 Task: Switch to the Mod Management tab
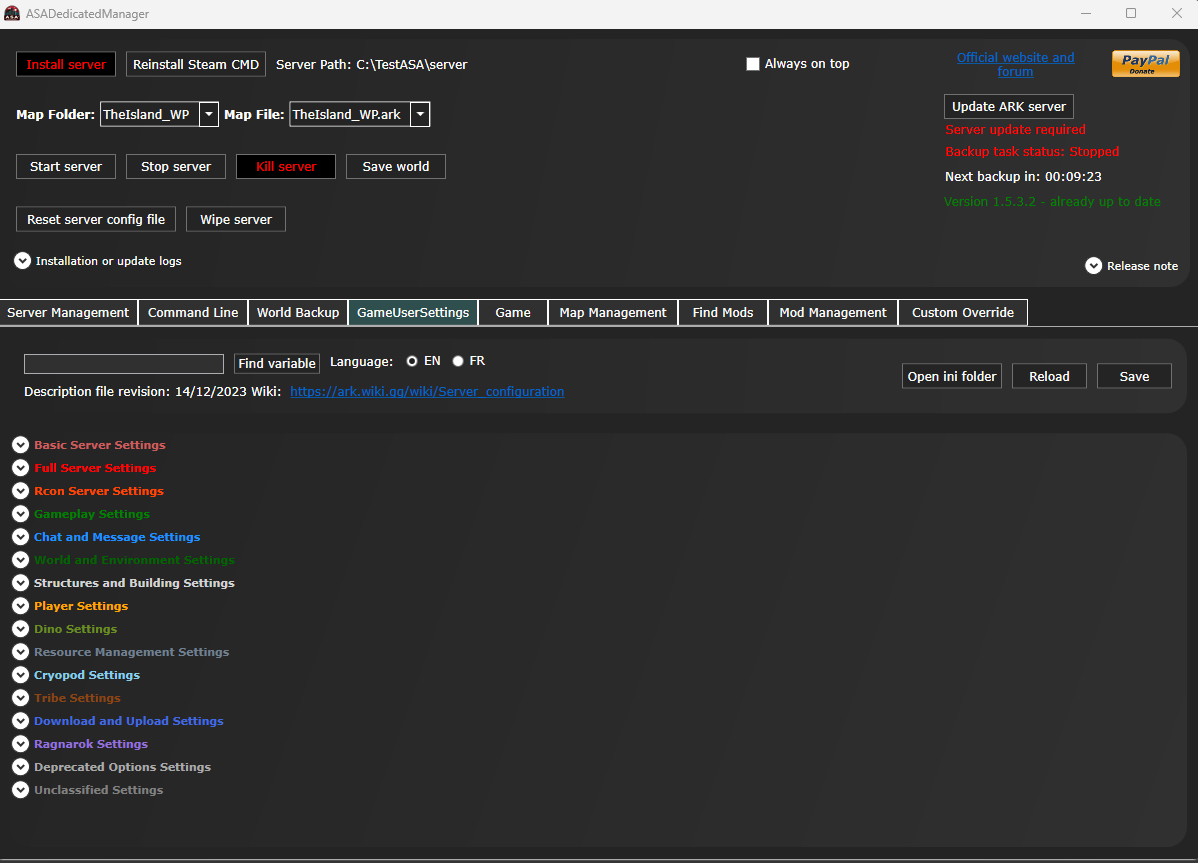click(833, 313)
